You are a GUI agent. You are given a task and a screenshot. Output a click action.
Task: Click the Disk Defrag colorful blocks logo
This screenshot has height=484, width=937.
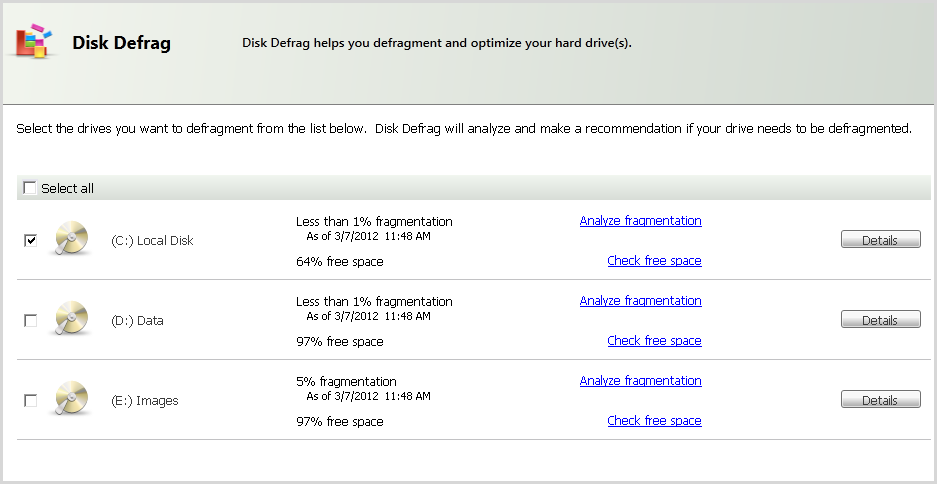pos(33,41)
